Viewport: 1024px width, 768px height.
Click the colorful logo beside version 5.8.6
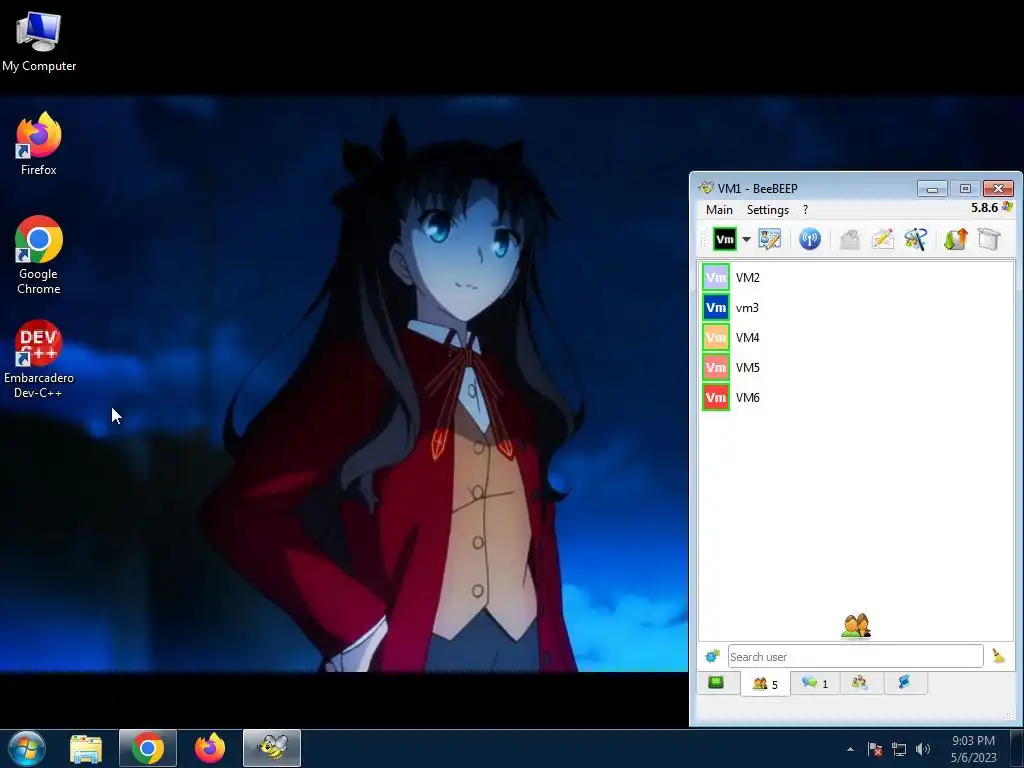point(1007,207)
